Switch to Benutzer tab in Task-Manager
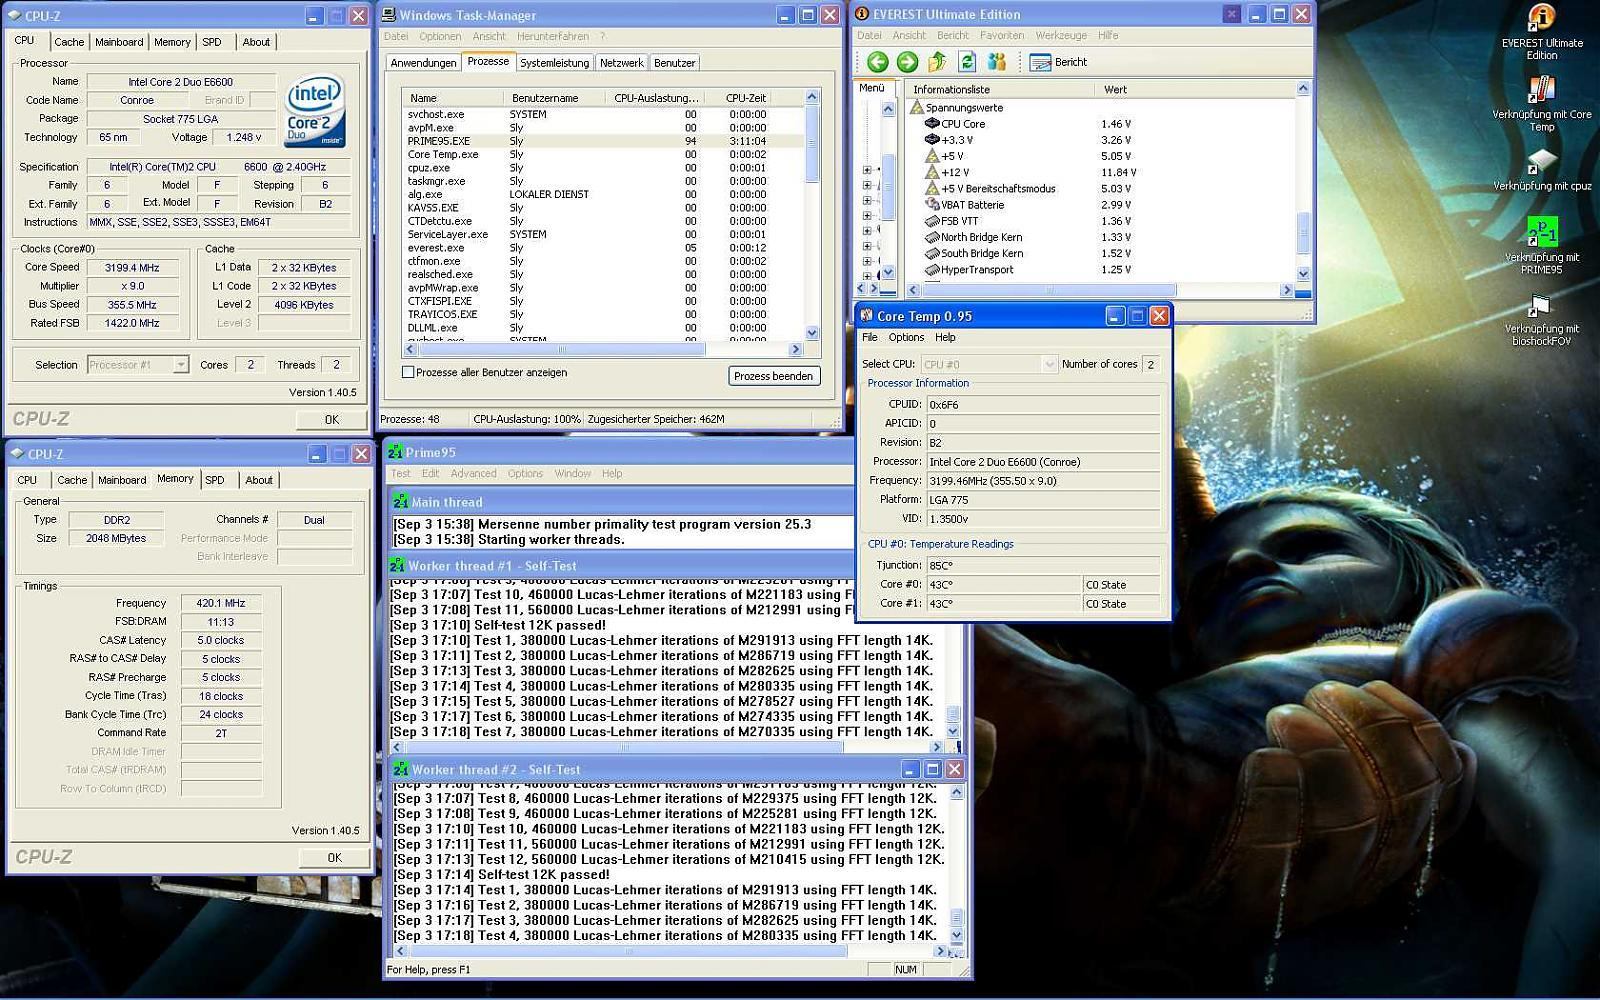Image resolution: width=1600 pixels, height=1000 pixels. [675, 63]
